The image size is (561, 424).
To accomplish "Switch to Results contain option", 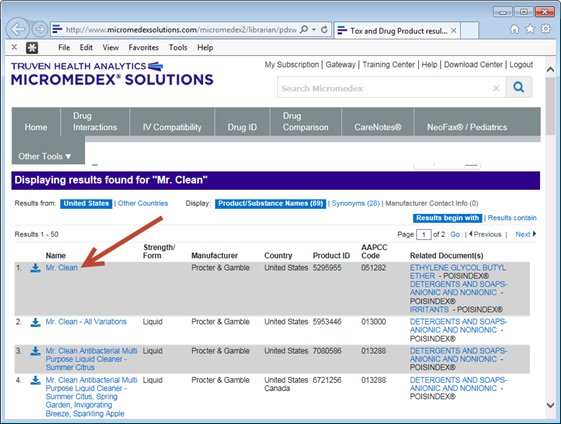I will 512,218.
